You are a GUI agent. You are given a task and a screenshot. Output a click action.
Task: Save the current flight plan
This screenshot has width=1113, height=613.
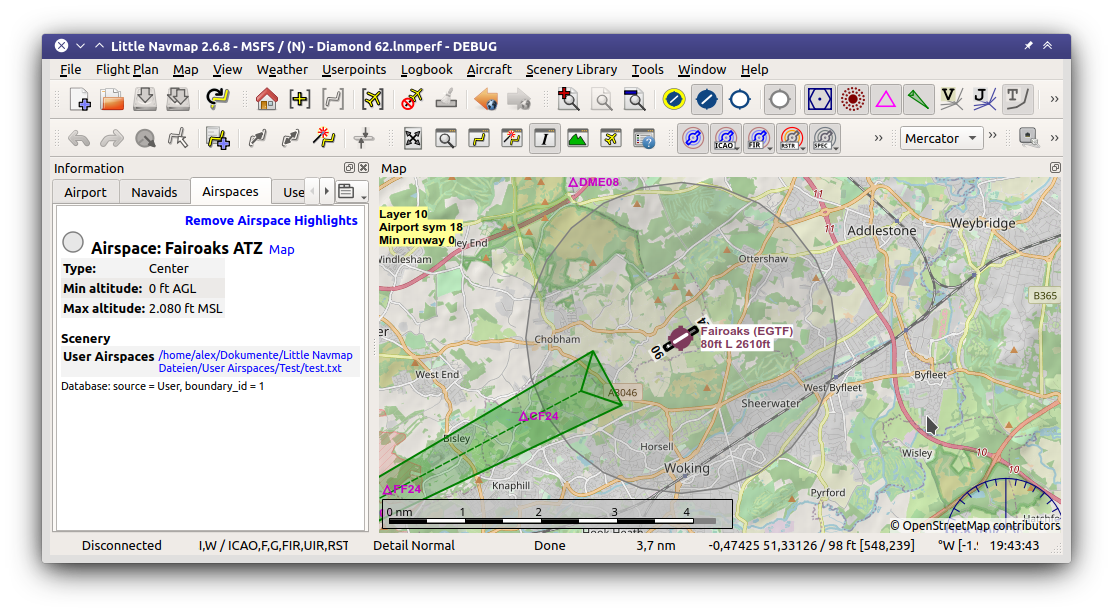click(x=145, y=99)
